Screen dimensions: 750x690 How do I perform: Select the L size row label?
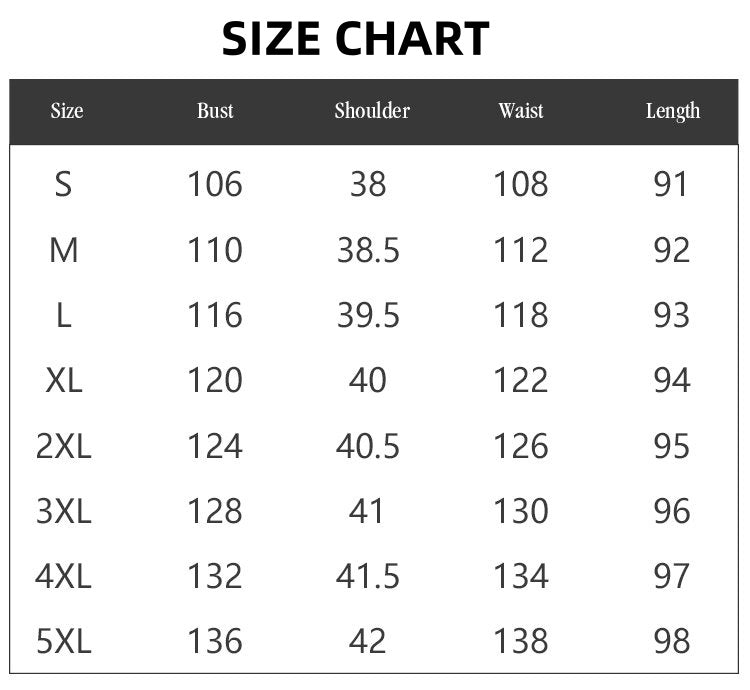pyautogui.click(x=64, y=315)
